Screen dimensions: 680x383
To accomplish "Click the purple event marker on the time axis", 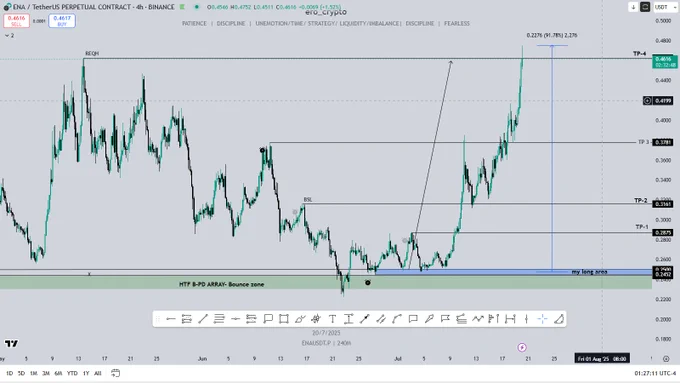I will click(x=522, y=347).
